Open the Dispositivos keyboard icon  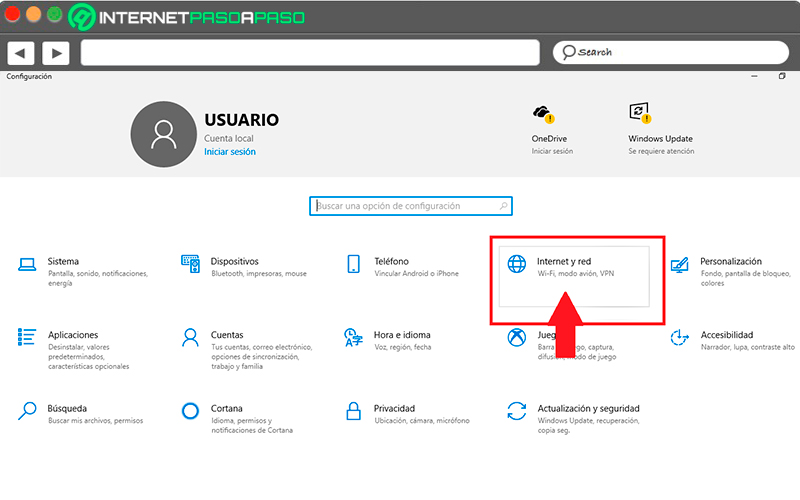tap(190, 264)
